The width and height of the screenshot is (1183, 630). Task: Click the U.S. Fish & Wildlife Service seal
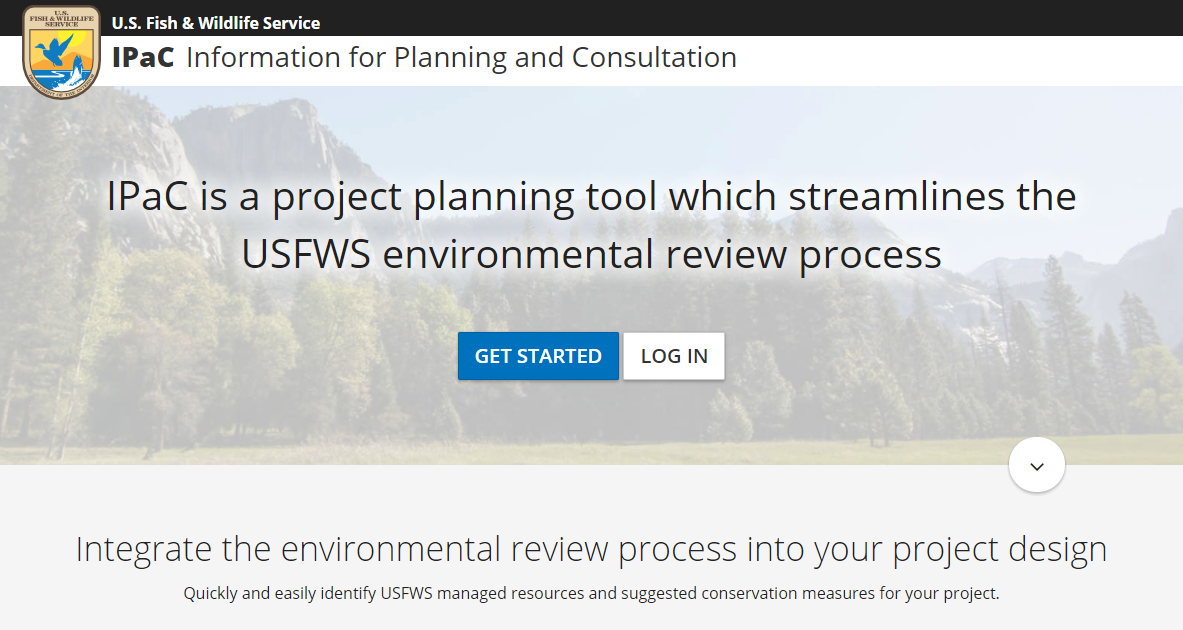60,50
